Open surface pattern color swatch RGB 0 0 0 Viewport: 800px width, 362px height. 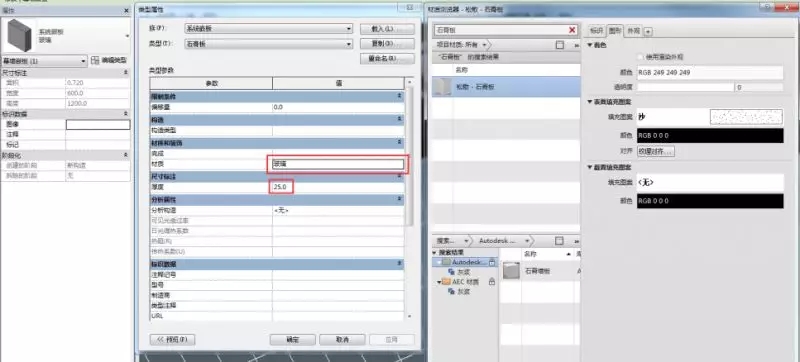pyautogui.click(x=710, y=136)
